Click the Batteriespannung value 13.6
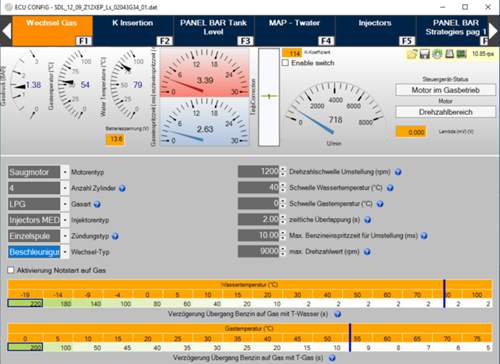The width and height of the screenshot is (500, 364). pyautogui.click(x=115, y=139)
